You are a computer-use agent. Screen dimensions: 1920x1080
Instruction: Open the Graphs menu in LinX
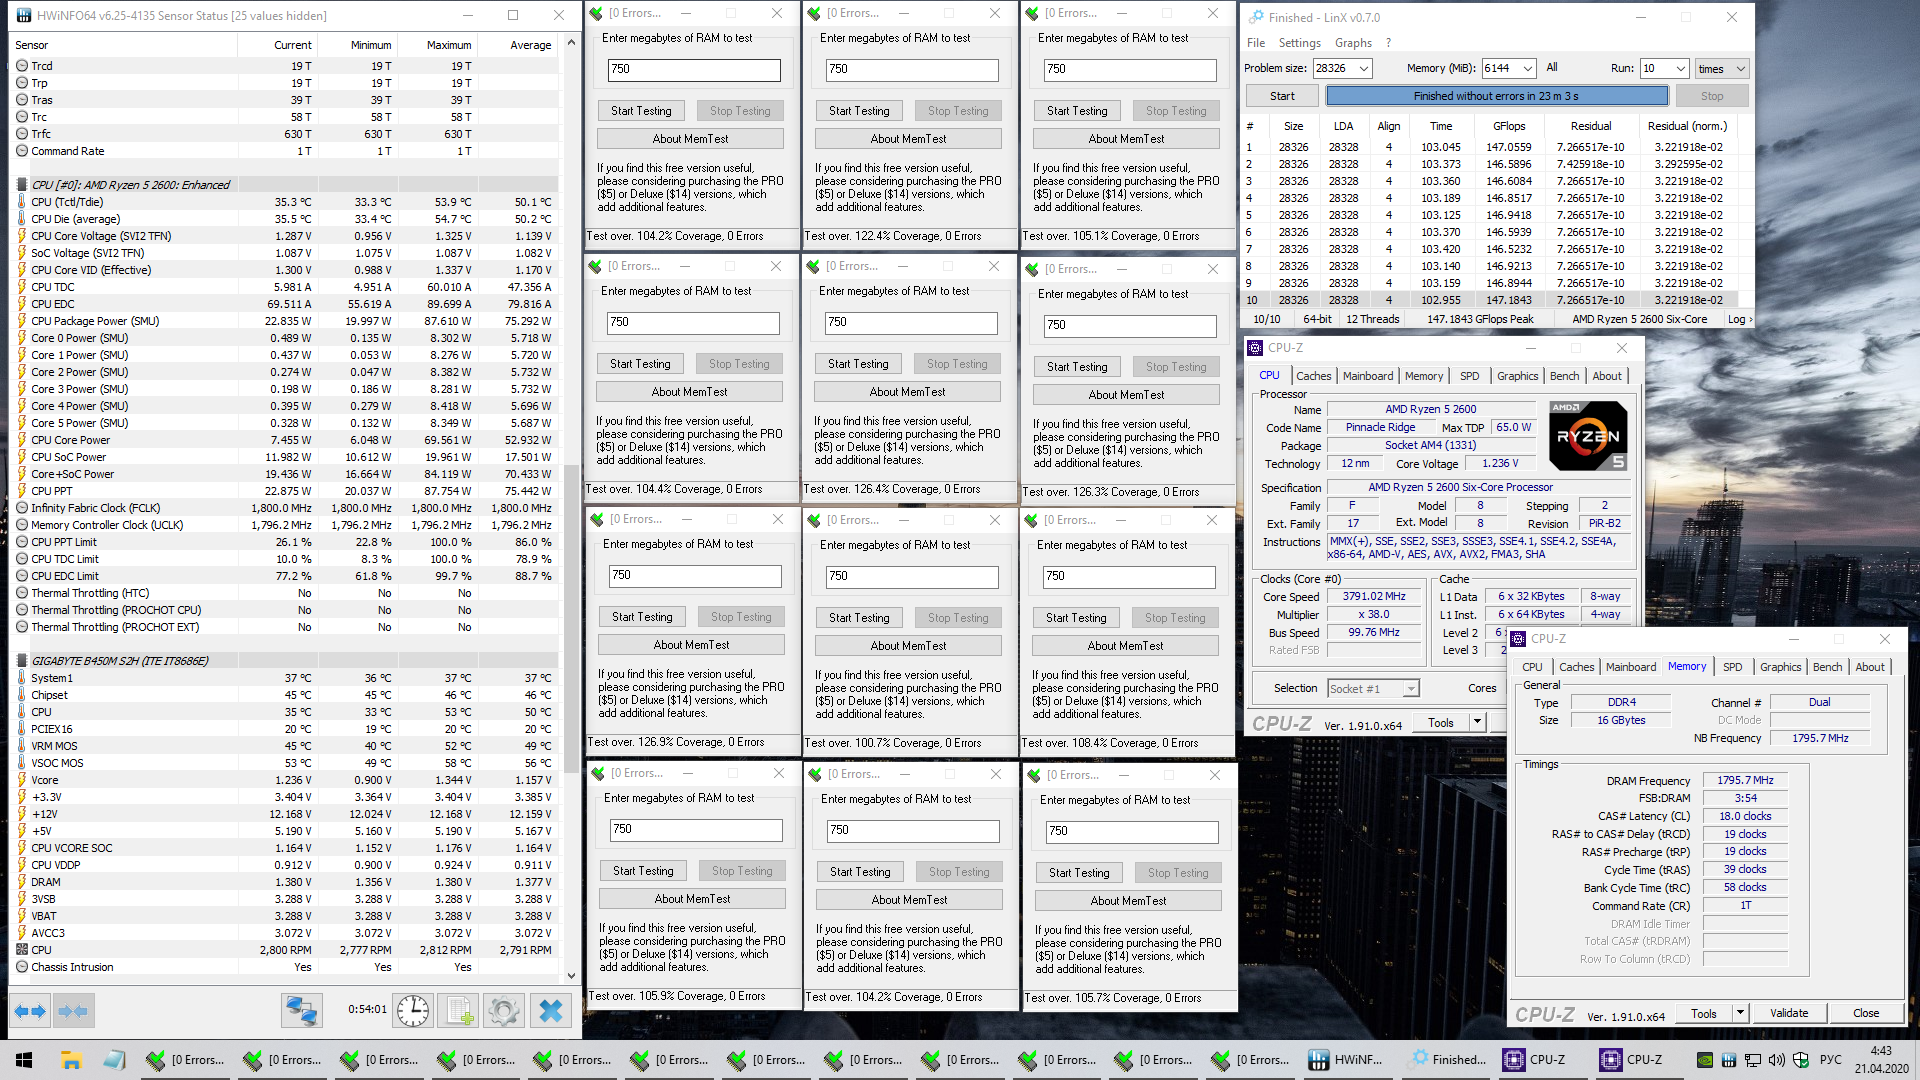click(1352, 43)
